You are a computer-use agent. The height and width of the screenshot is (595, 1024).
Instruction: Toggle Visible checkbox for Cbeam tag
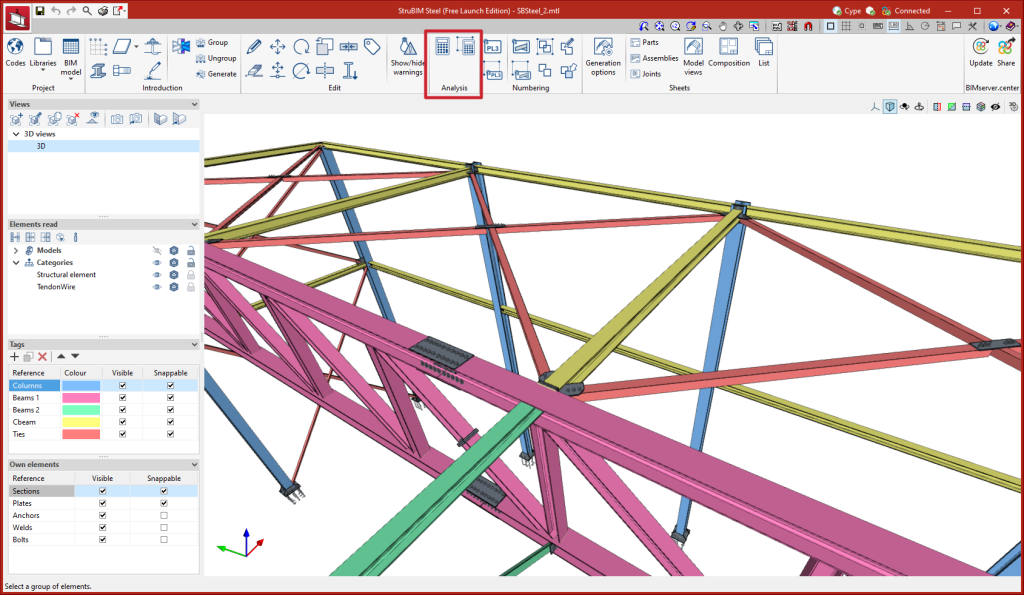click(x=122, y=422)
